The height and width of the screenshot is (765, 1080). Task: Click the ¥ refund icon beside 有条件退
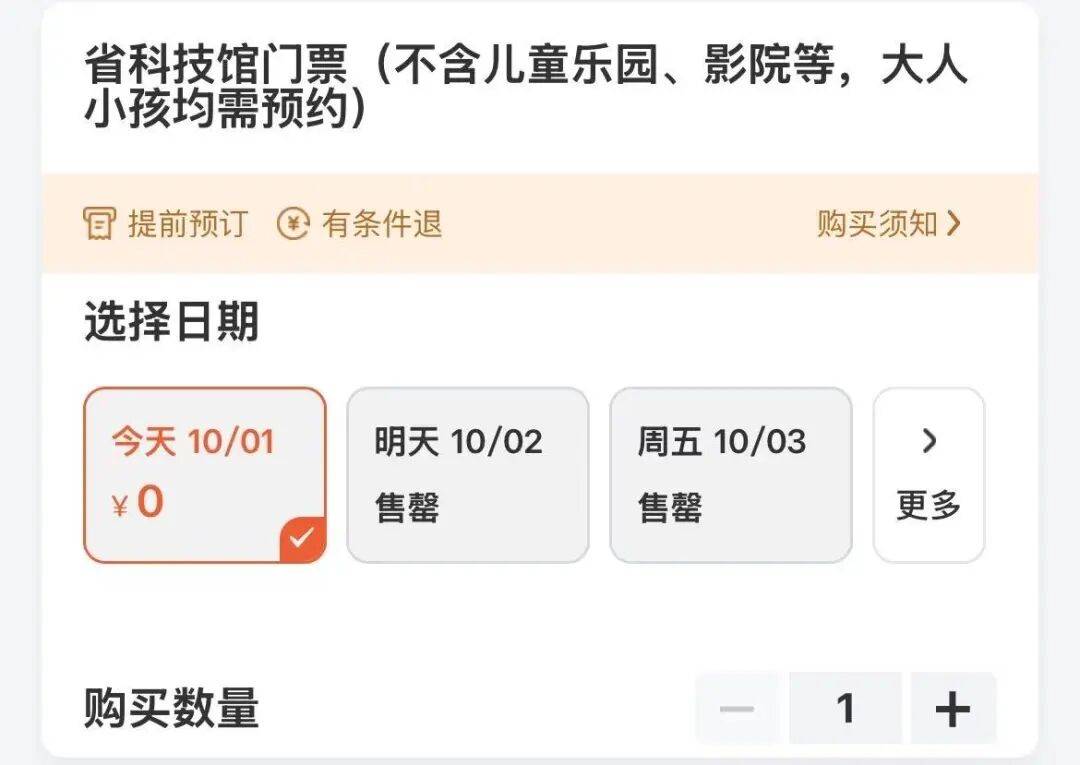(292, 224)
